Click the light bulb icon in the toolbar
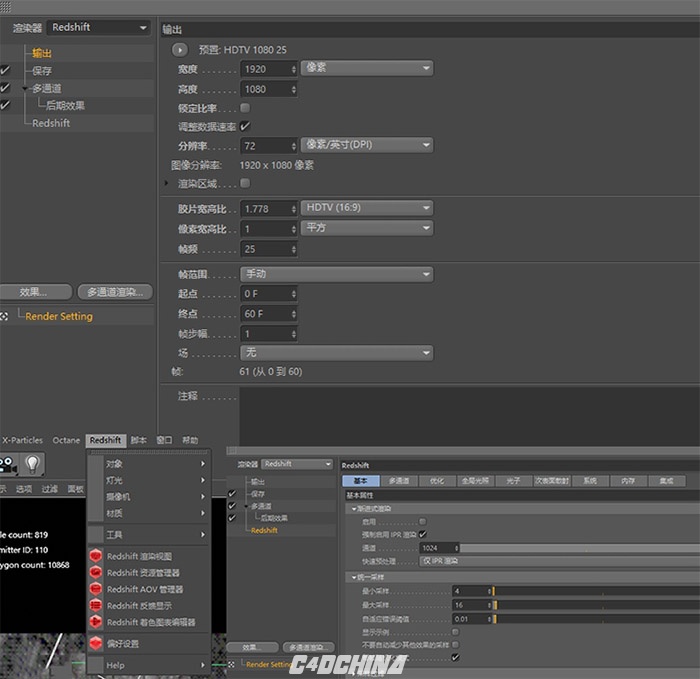This screenshot has height=679, width=700. click(x=32, y=464)
